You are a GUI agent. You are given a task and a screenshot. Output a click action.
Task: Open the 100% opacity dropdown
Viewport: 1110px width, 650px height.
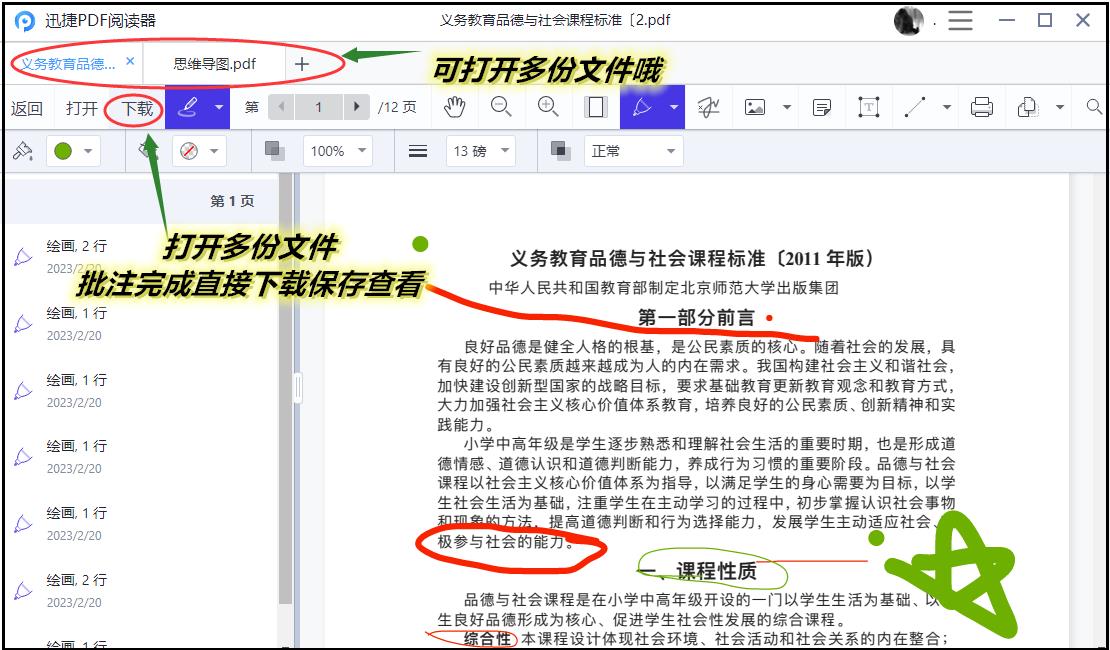pos(338,151)
